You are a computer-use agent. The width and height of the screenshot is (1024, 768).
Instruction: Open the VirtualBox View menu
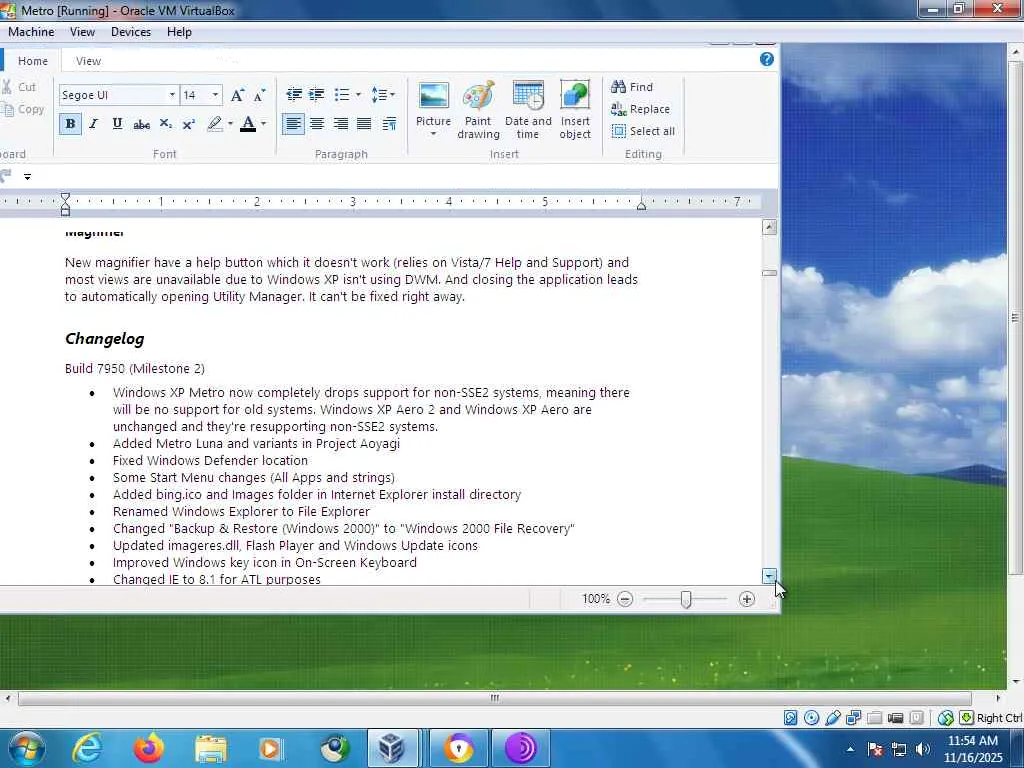82,32
